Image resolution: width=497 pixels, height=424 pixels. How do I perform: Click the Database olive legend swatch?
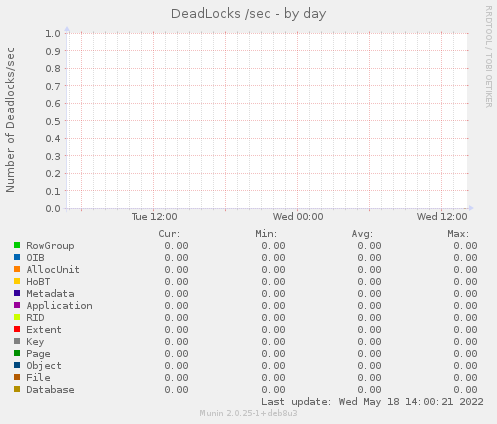coord(17,389)
